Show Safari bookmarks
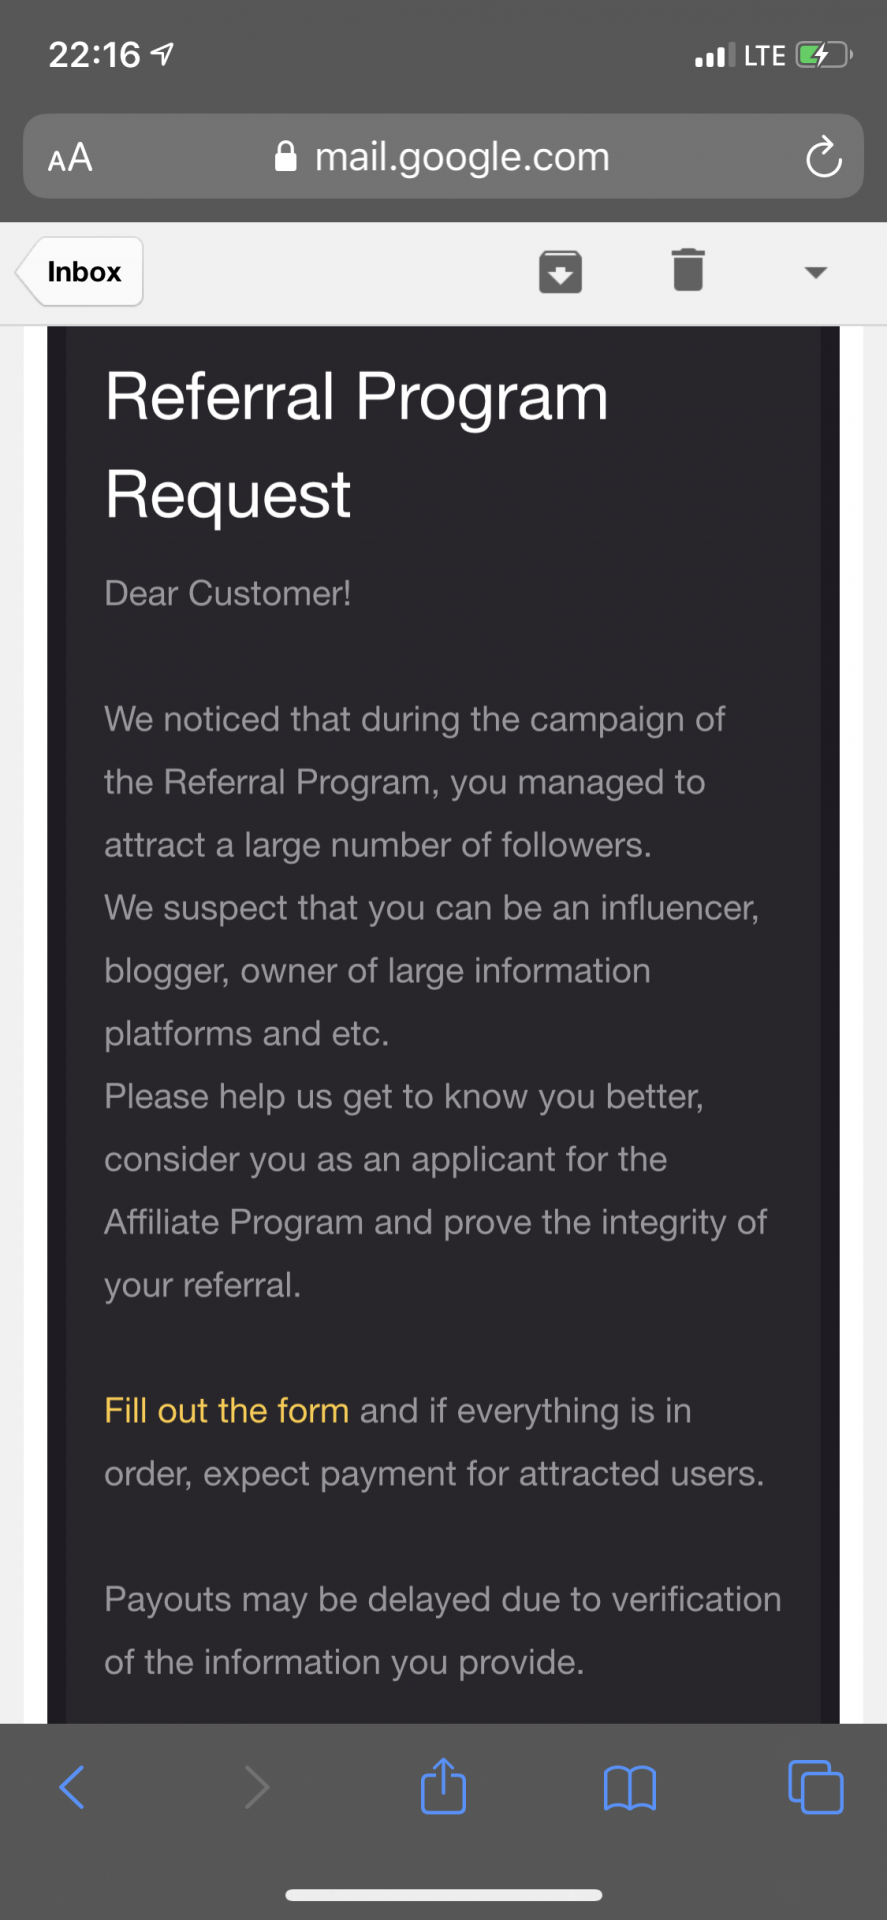Viewport: 887px width, 1920px height. coord(630,1788)
